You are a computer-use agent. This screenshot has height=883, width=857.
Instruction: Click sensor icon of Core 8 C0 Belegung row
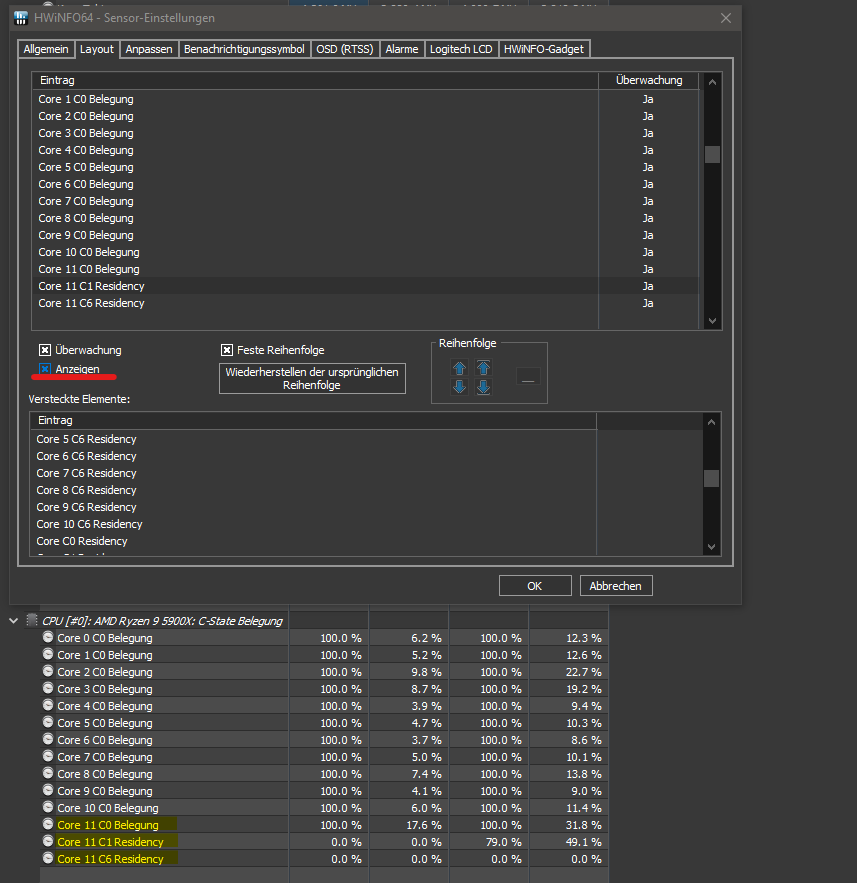coord(48,773)
